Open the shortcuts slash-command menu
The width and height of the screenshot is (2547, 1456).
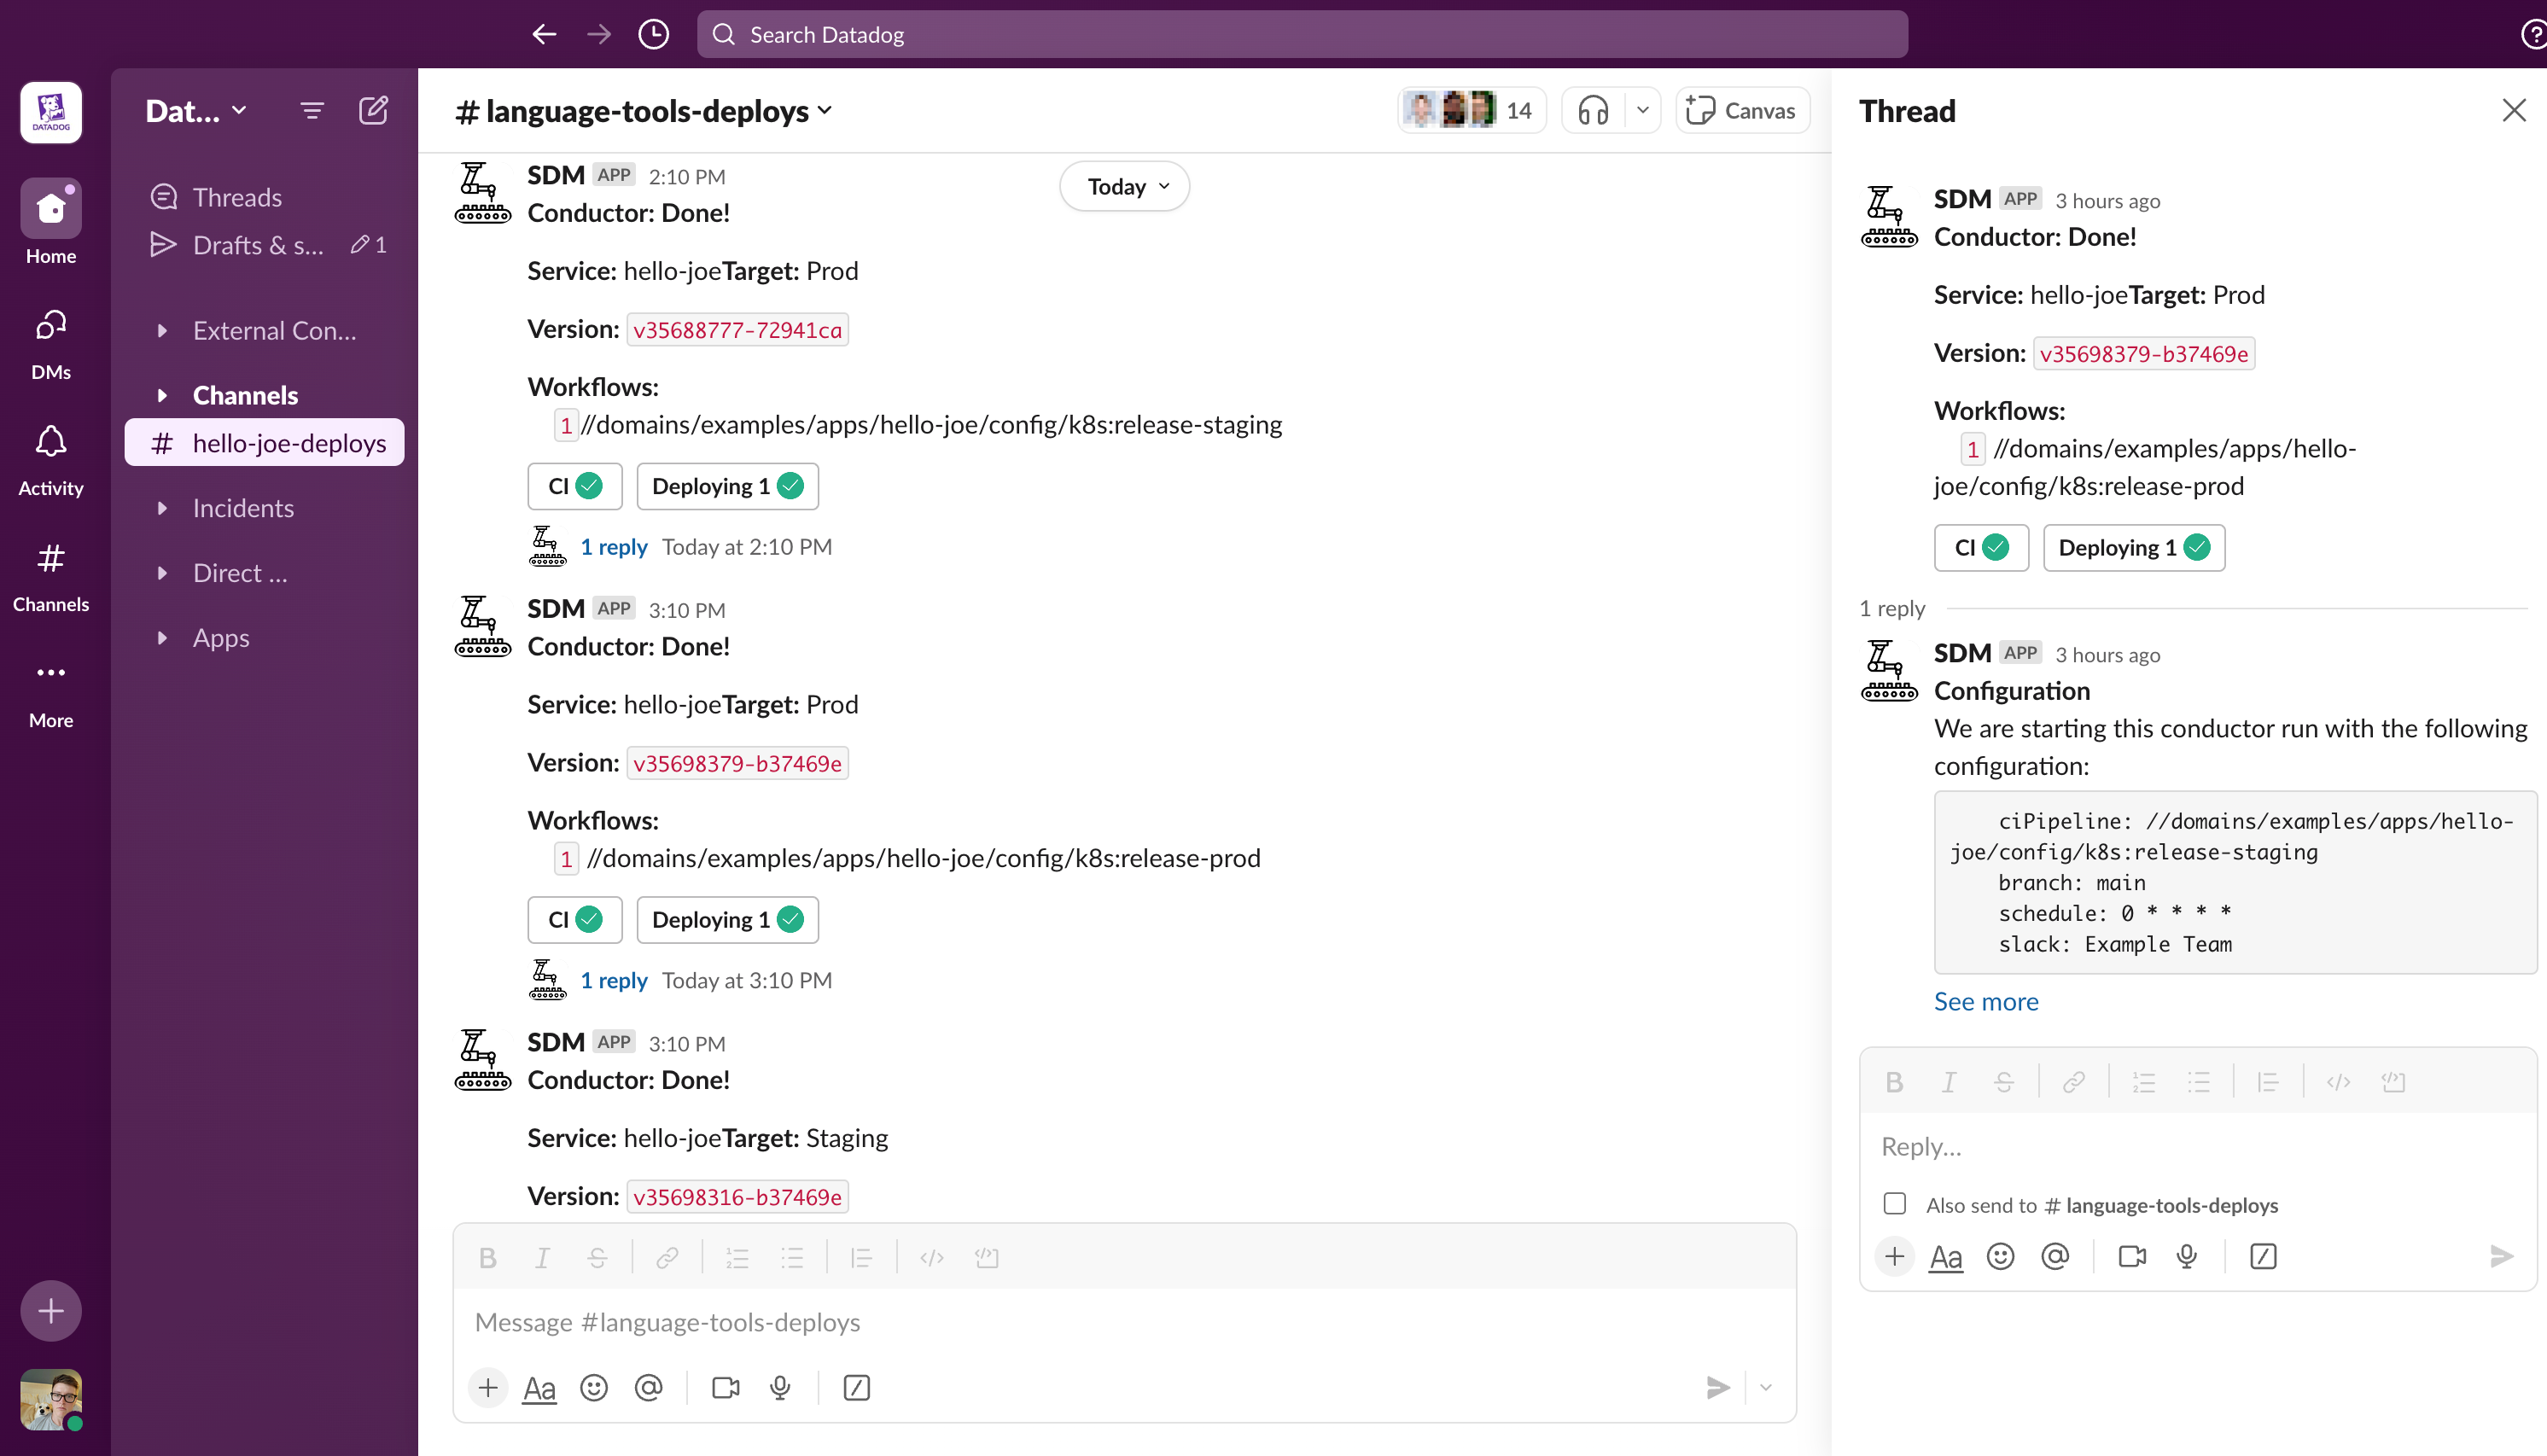coord(856,1388)
